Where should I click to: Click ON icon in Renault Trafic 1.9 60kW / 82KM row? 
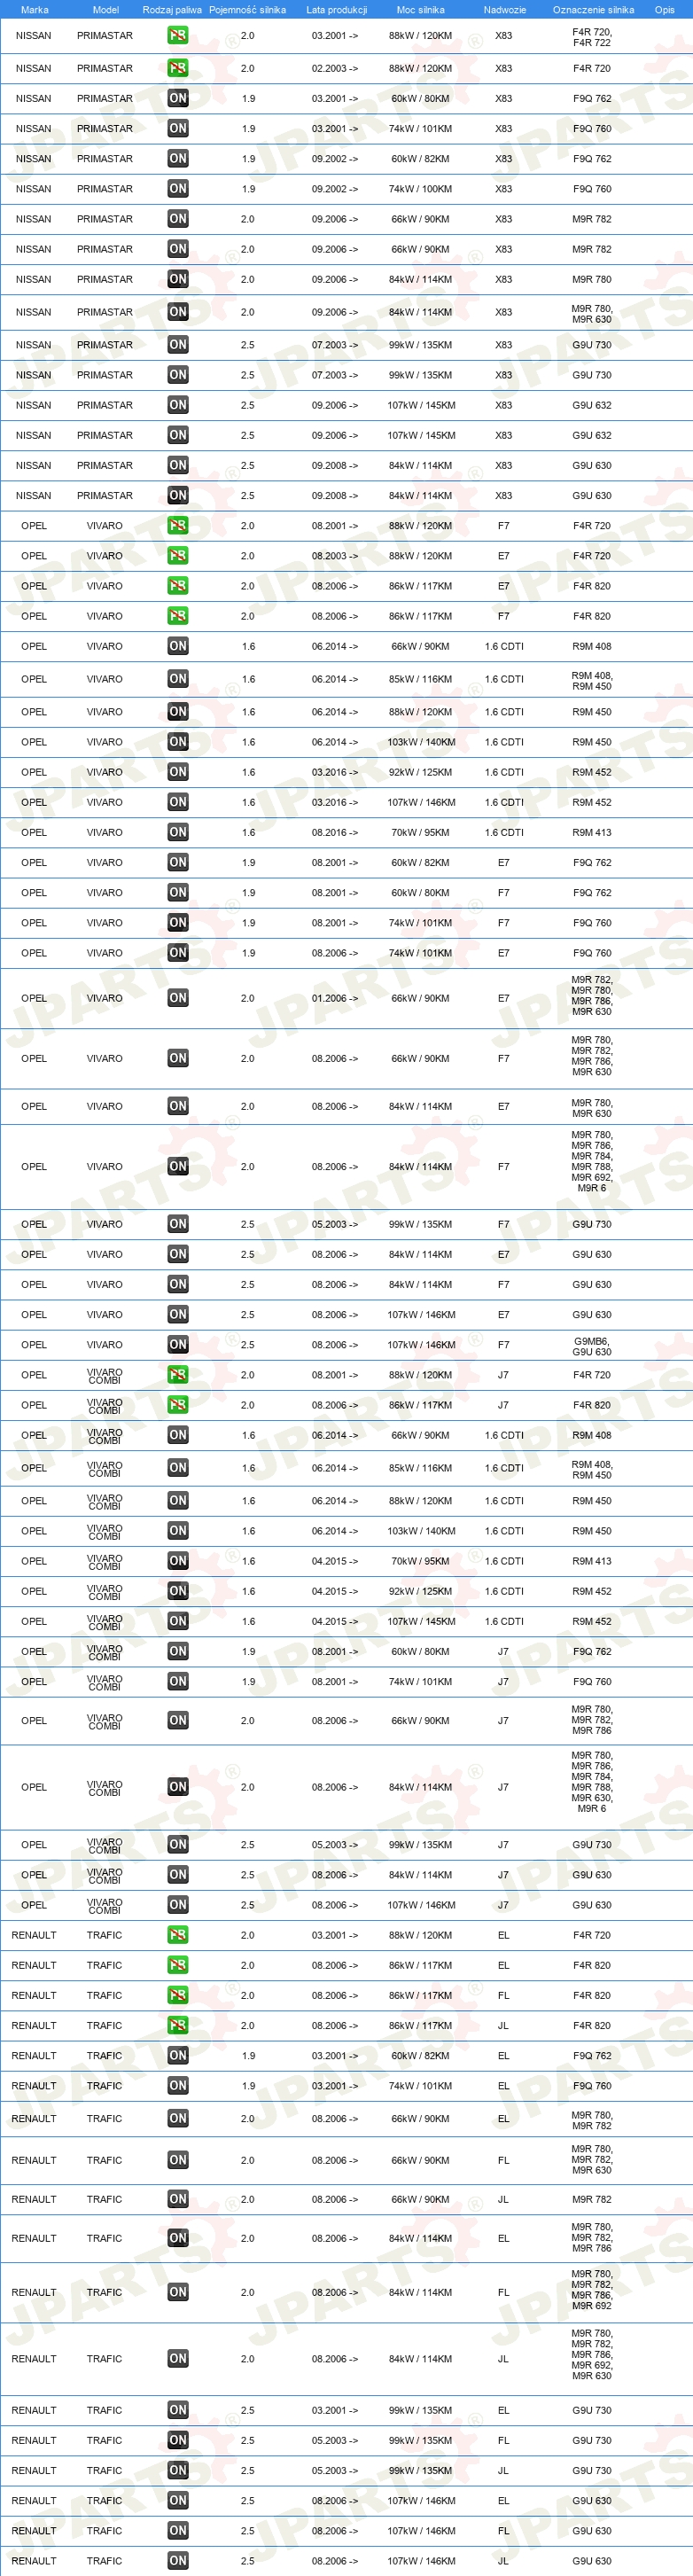click(178, 2055)
